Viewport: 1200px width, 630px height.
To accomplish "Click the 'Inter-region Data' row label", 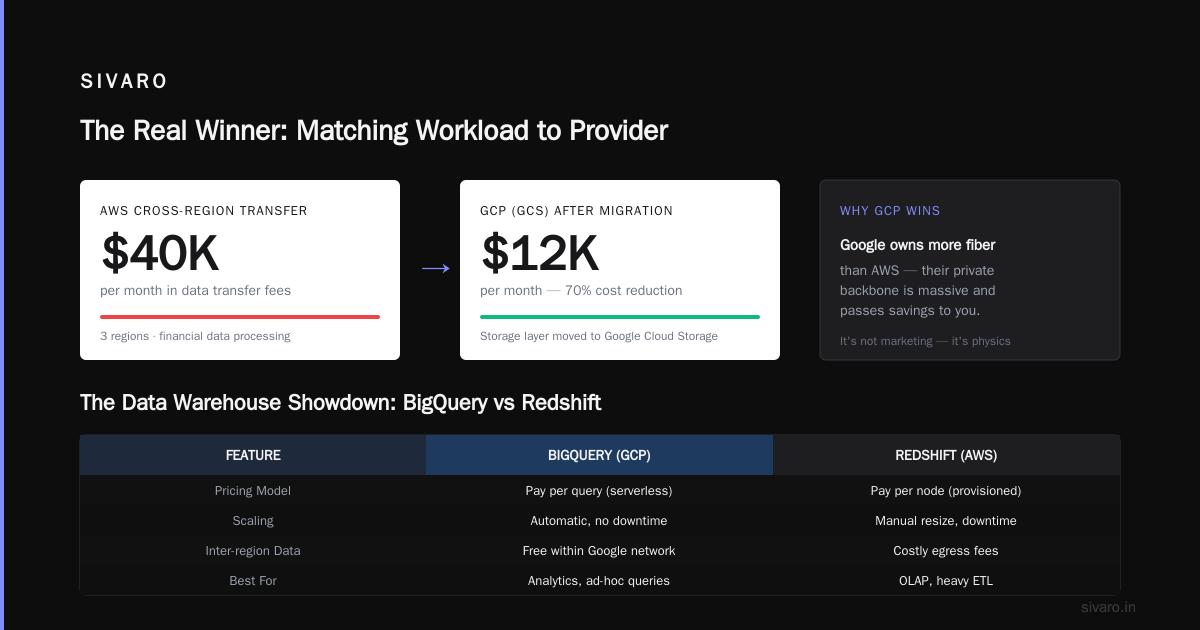I will click(x=253, y=551).
